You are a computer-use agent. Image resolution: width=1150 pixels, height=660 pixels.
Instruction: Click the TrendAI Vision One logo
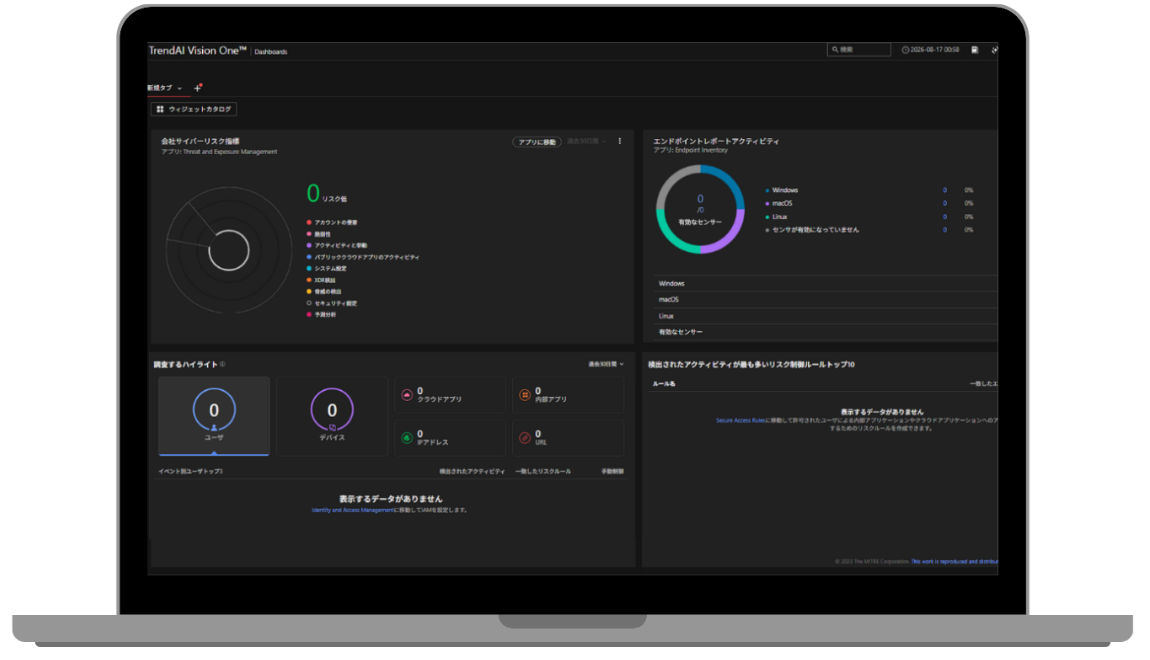pos(197,50)
